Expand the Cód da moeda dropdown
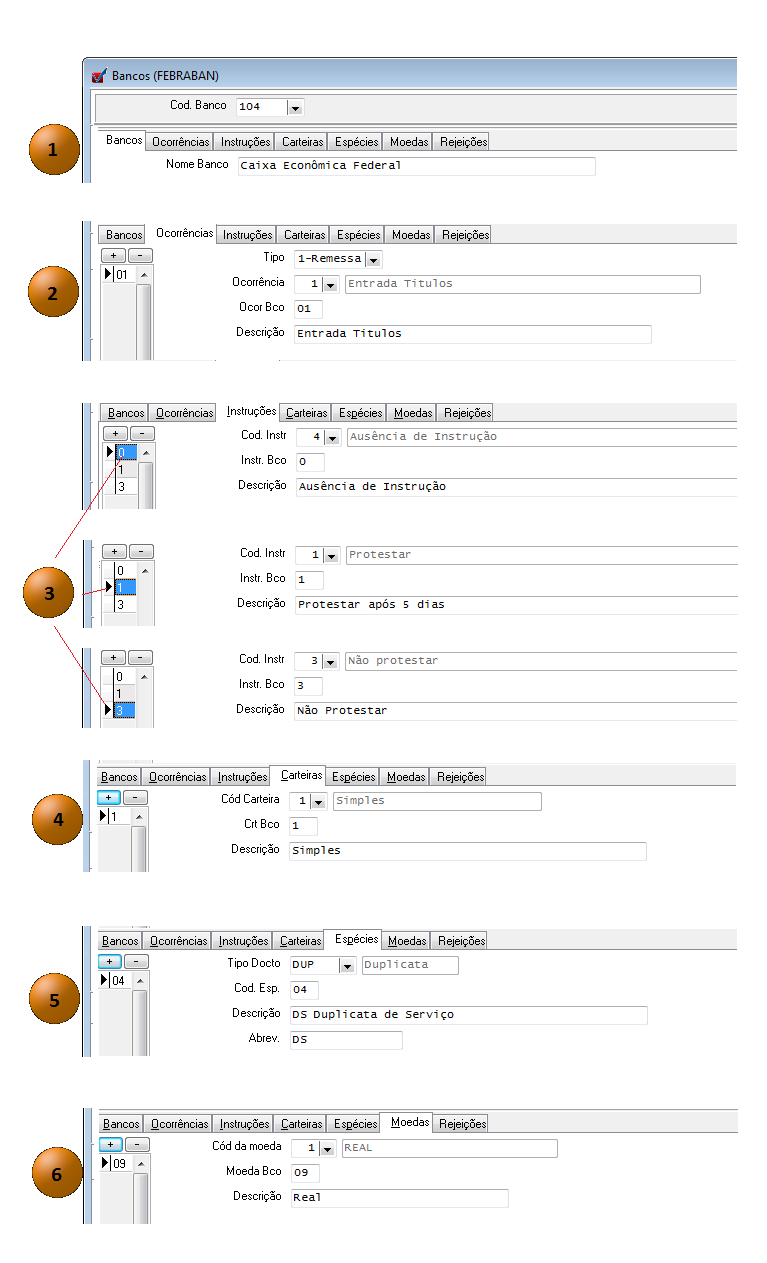 (x=329, y=1149)
